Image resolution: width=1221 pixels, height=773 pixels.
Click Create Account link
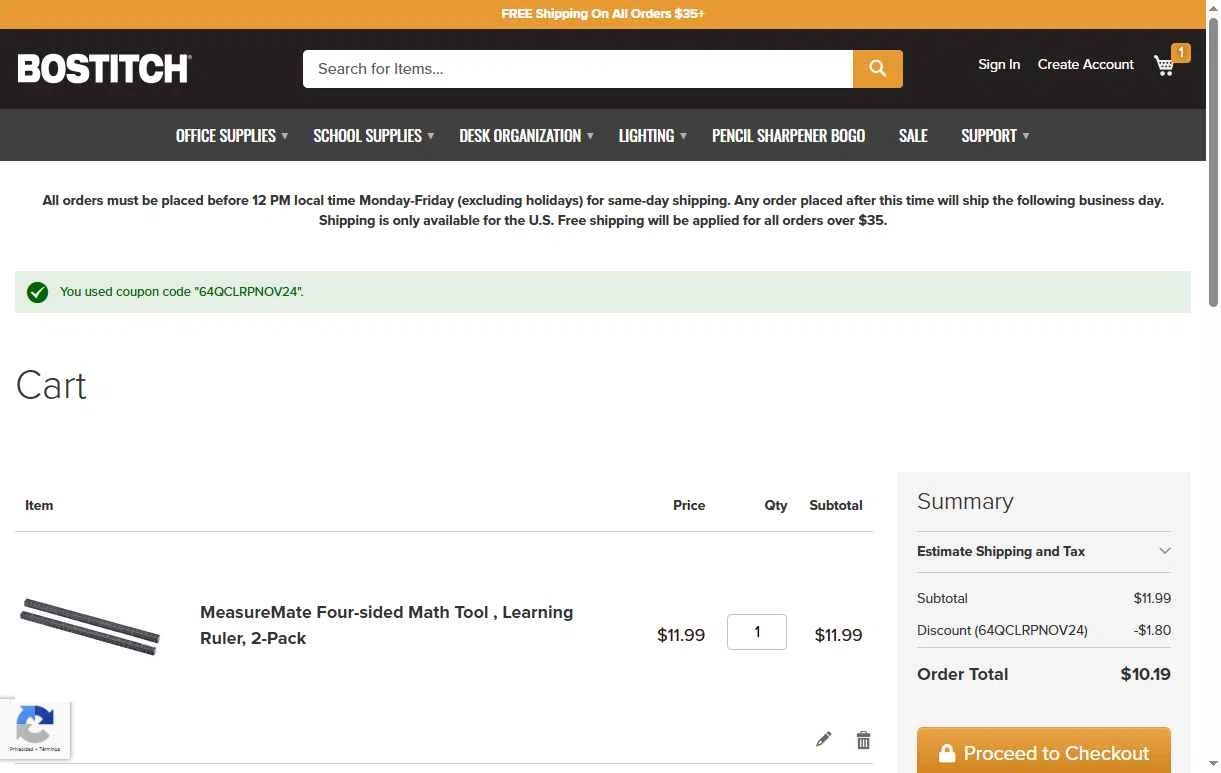pos(1086,64)
